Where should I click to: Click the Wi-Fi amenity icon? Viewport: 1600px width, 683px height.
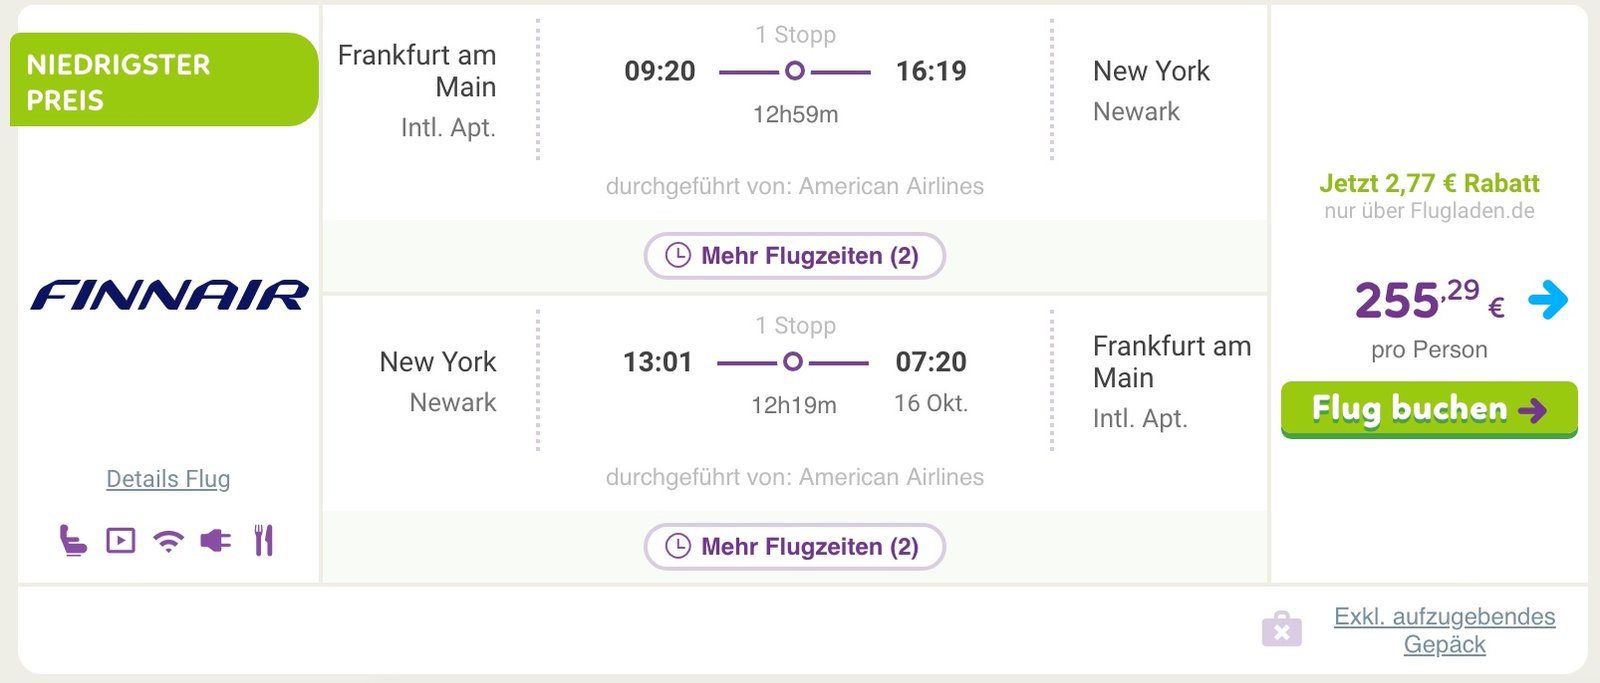[169, 542]
